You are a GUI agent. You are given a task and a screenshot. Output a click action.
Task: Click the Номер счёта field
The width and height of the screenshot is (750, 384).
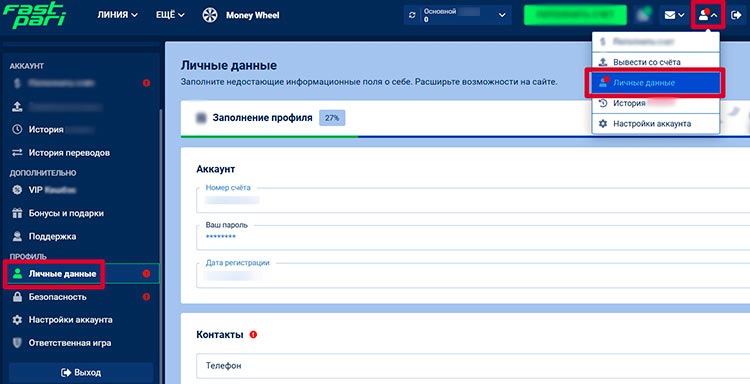[x=473, y=200]
